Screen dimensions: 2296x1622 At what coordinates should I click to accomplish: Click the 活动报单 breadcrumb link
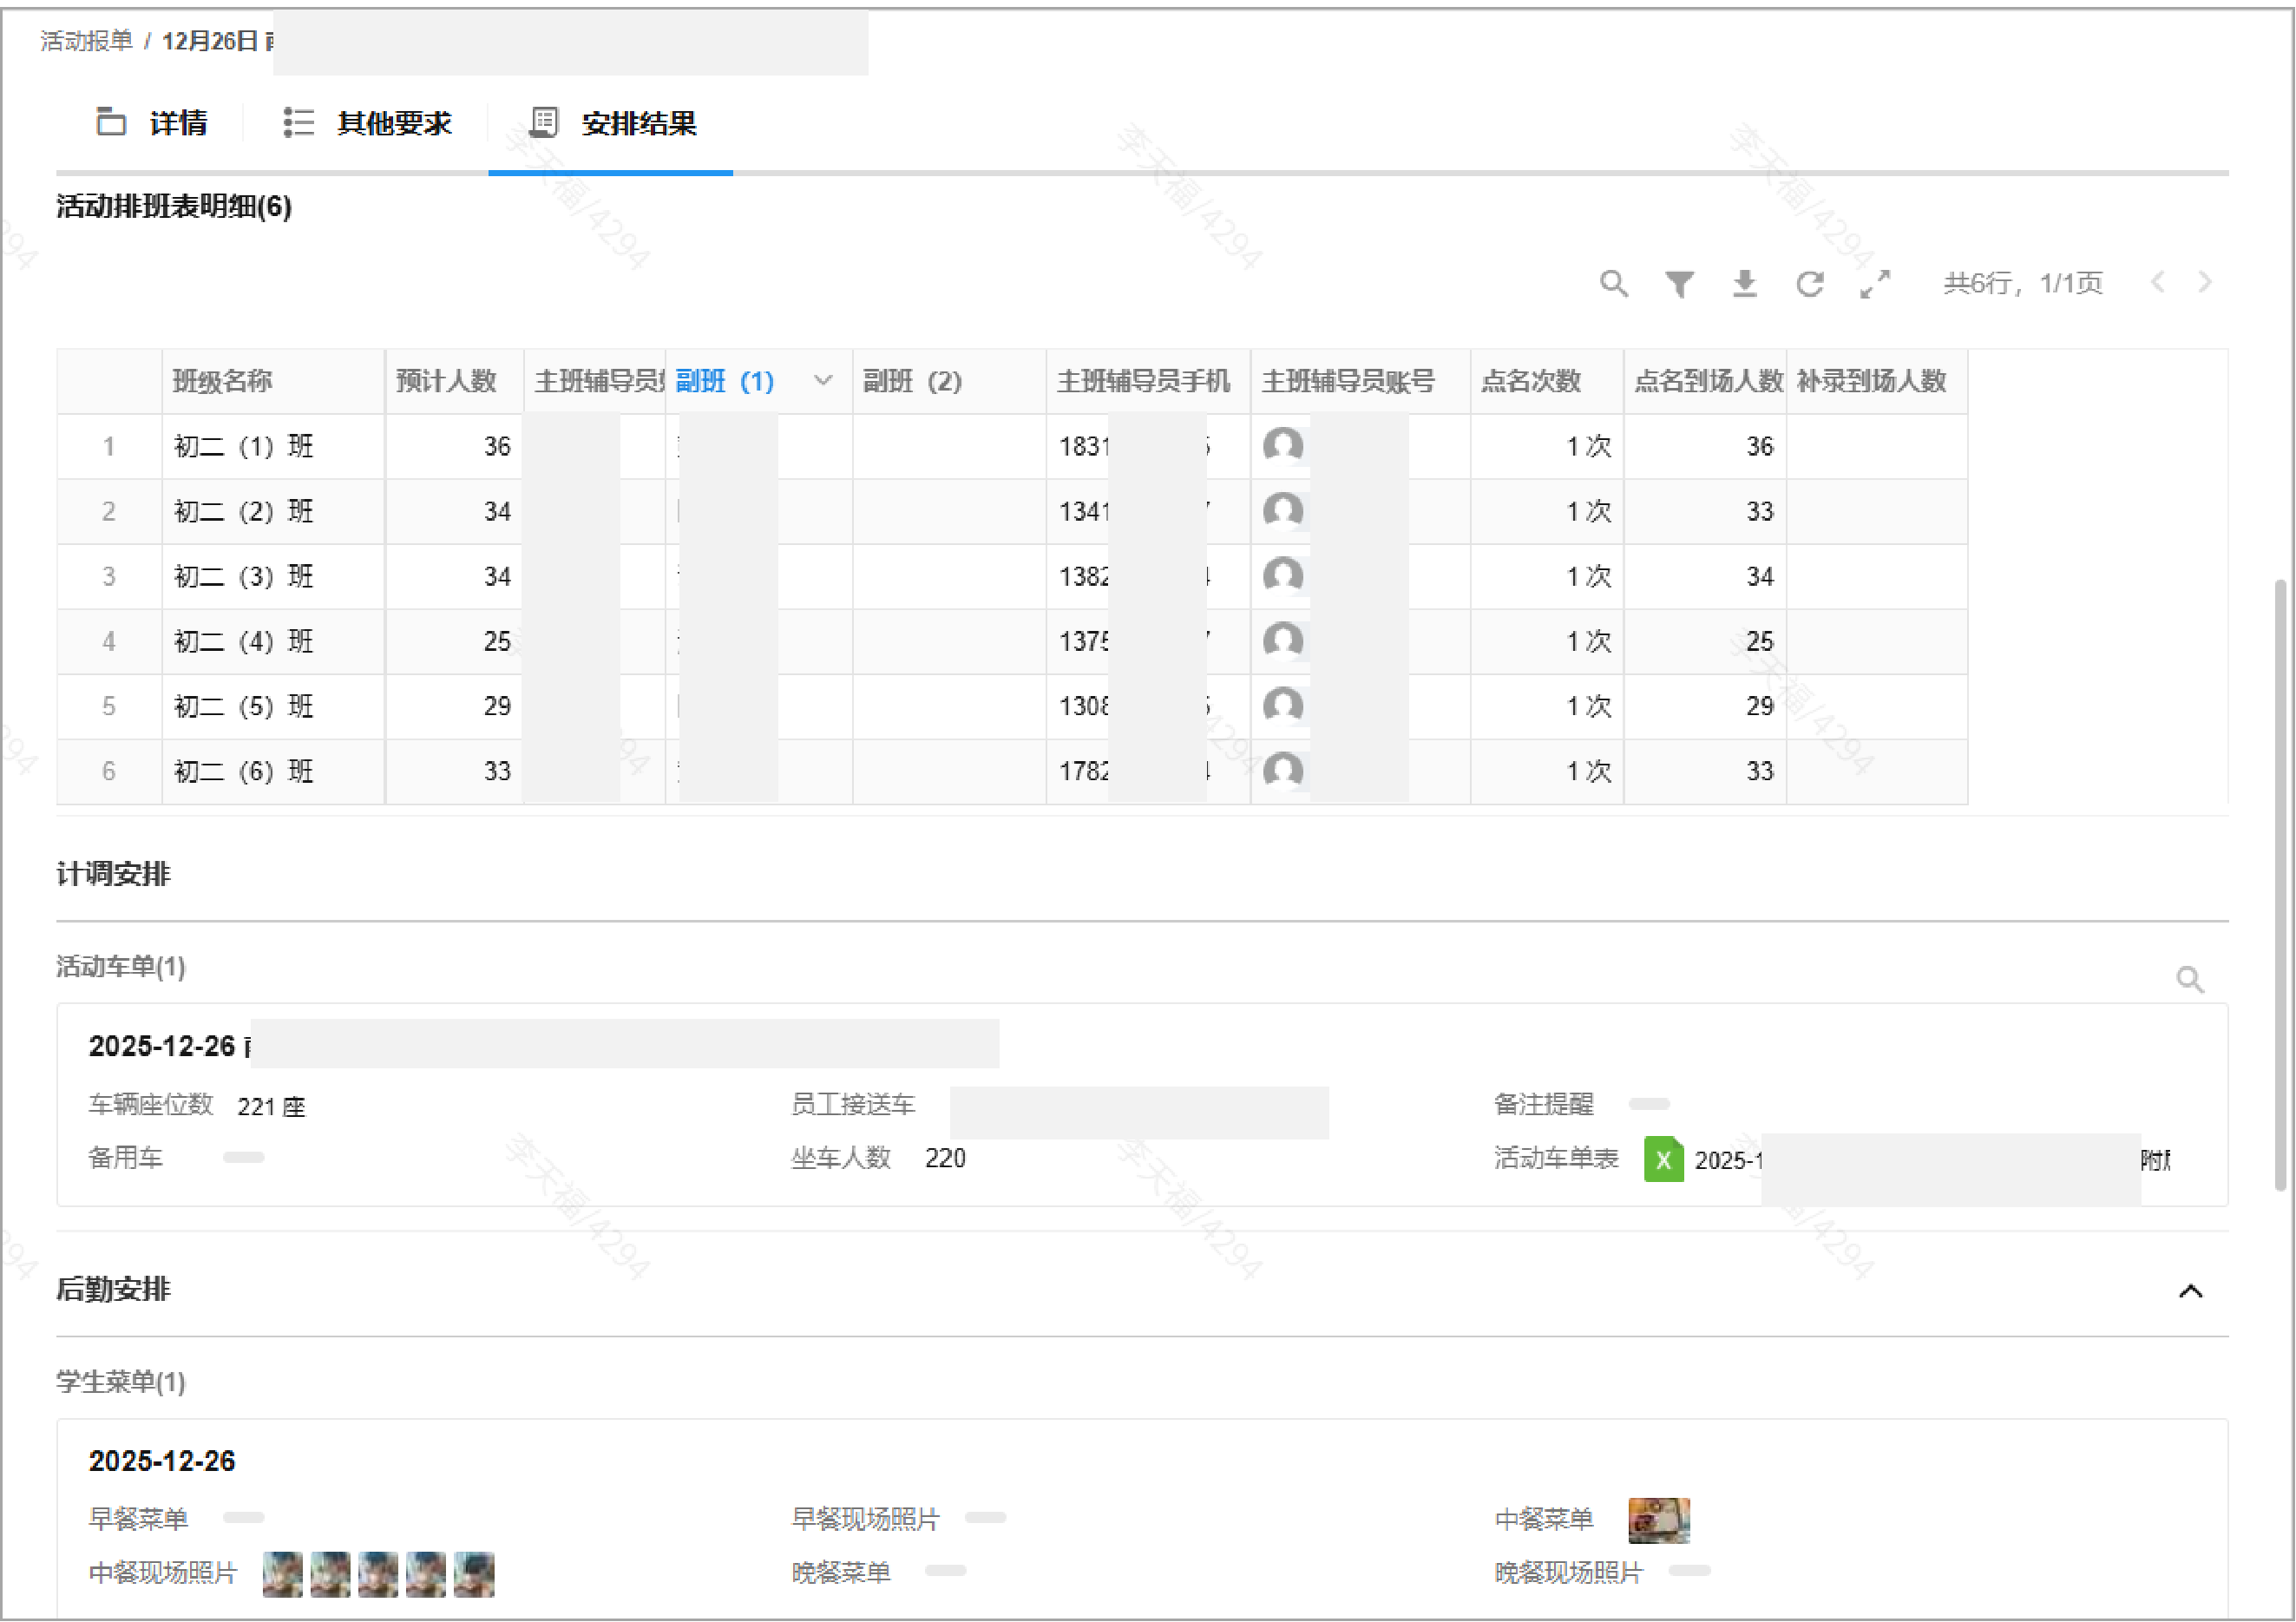pyautogui.click(x=86, y=40)
